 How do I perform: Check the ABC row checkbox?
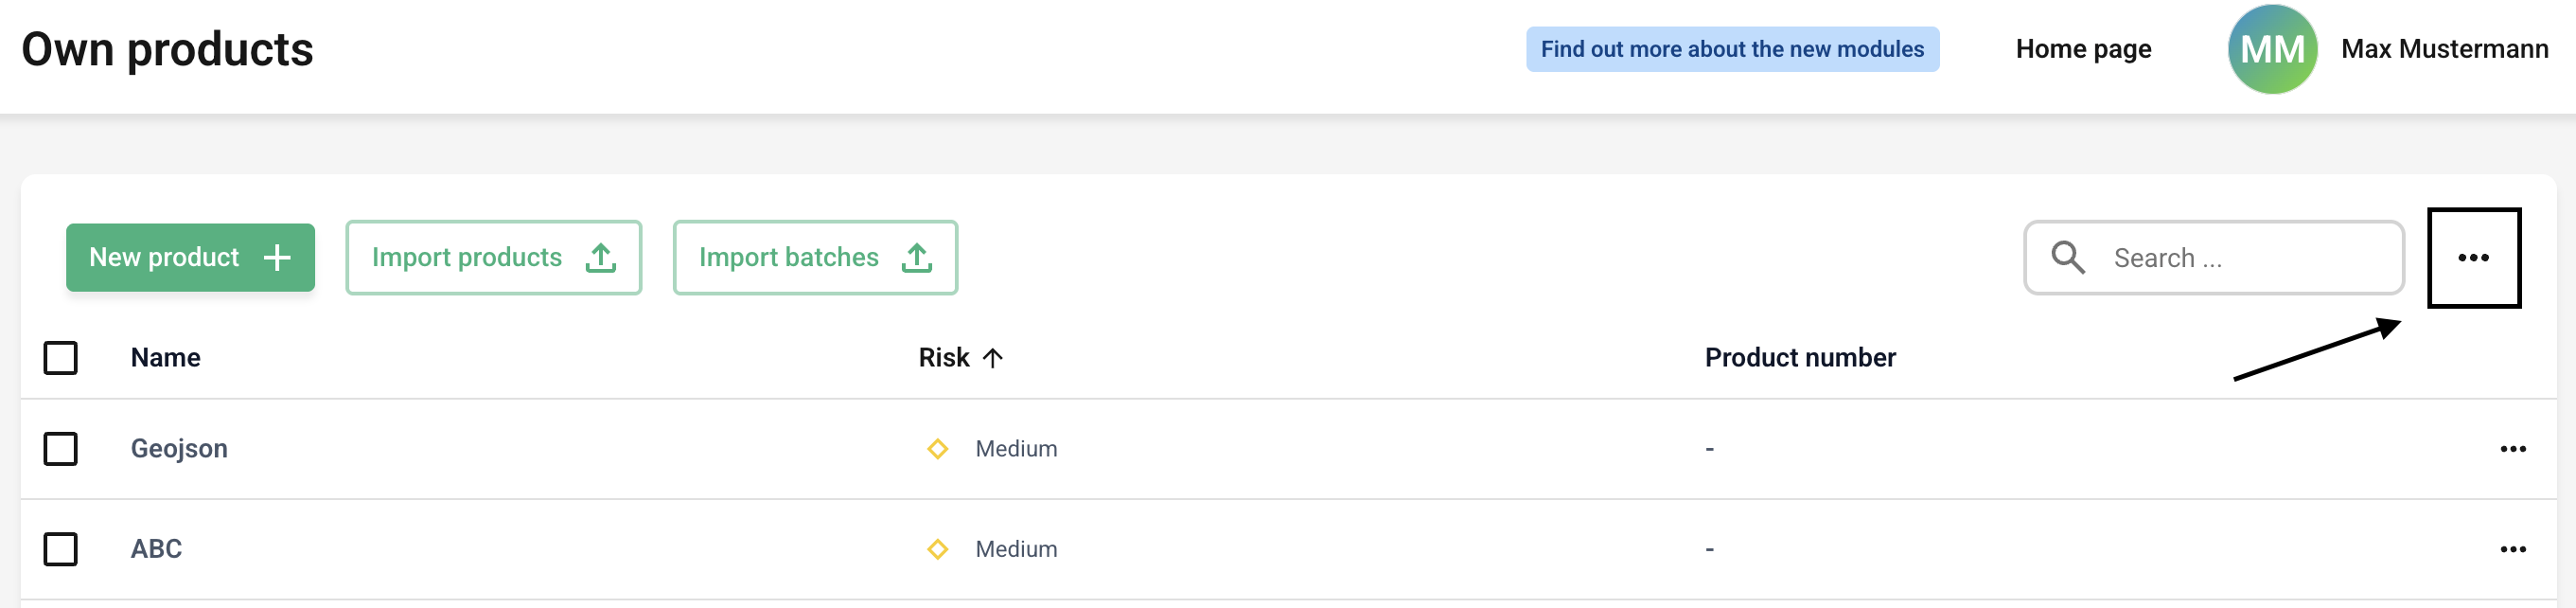(x=61, y=549)
